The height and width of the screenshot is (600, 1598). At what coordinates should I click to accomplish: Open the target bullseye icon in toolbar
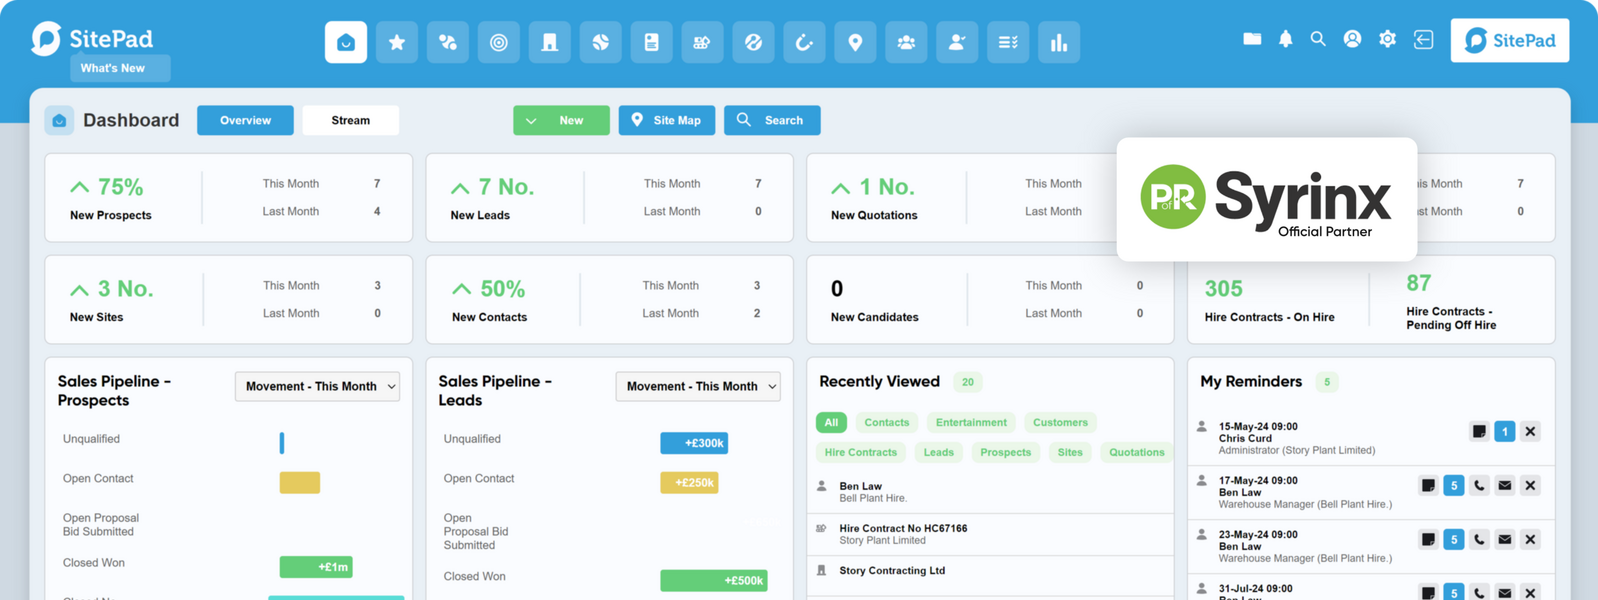click(498, 42)
